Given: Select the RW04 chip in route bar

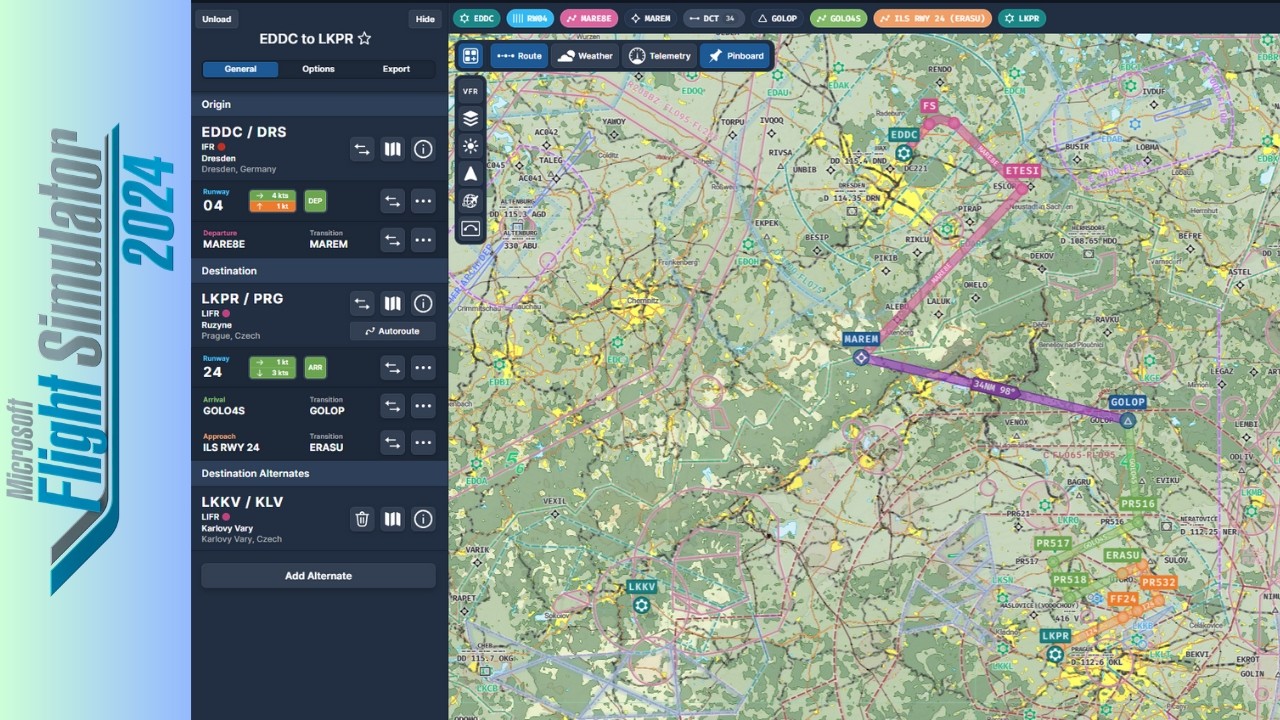Looking at the screenshot, I should coord(530,18).
